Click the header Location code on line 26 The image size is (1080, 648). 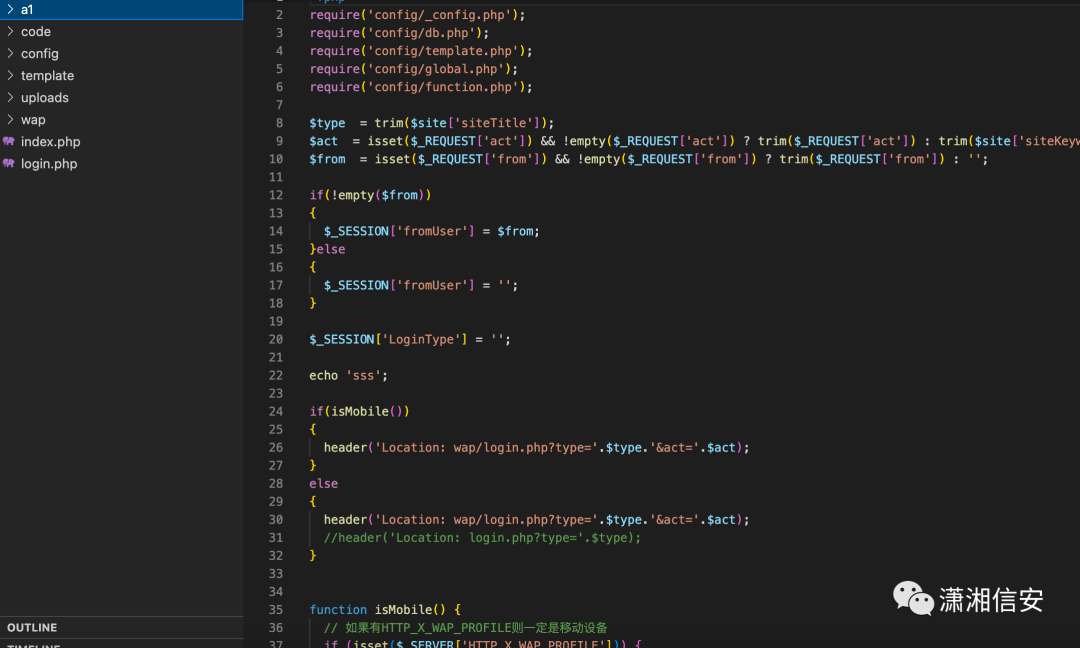click(x=537, y=447)
